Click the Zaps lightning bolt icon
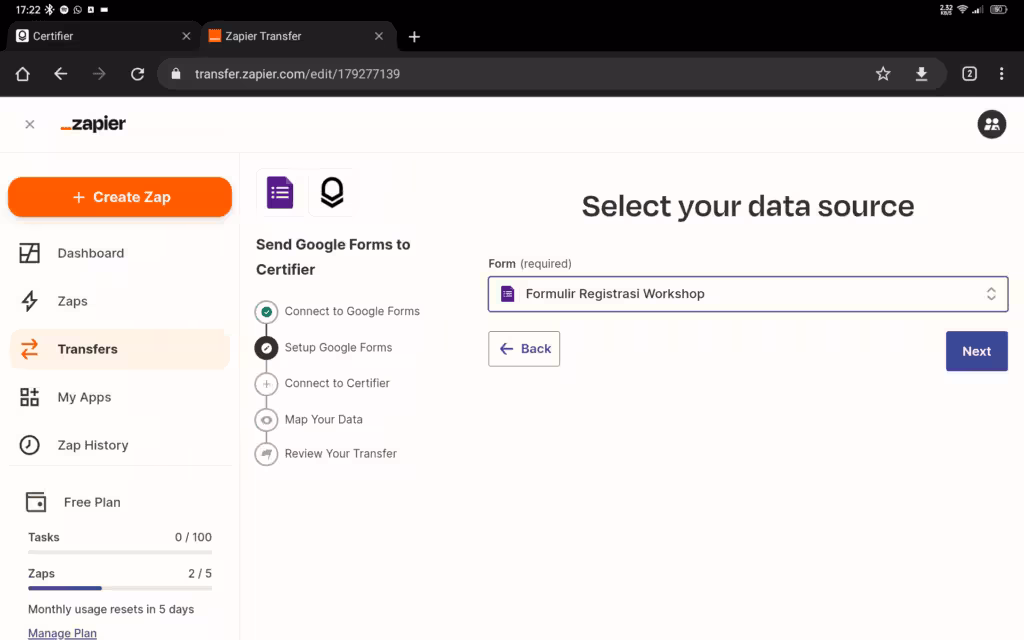This screenshot has width=1024, height=640. point(29,301)
